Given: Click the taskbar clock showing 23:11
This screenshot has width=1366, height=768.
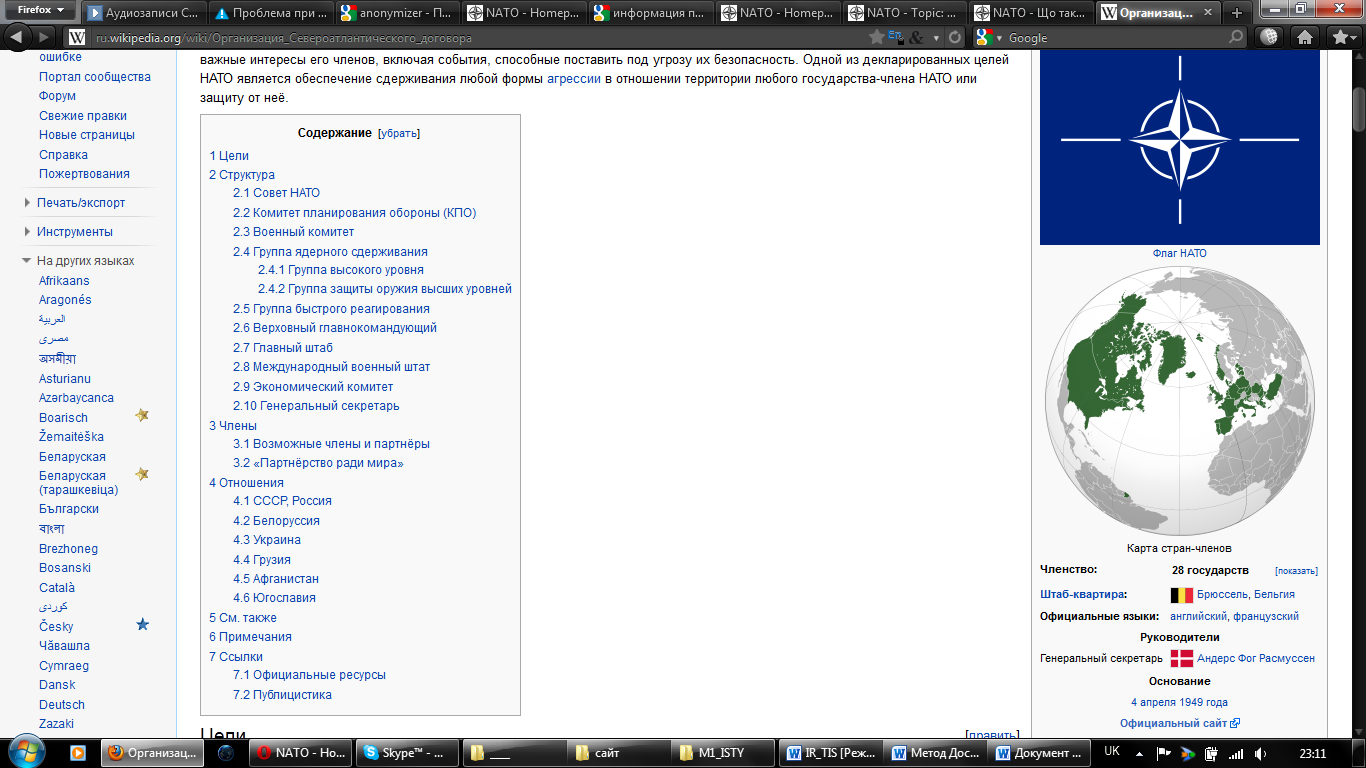Looking at the screenshot, I should (x=1313, y=753).
